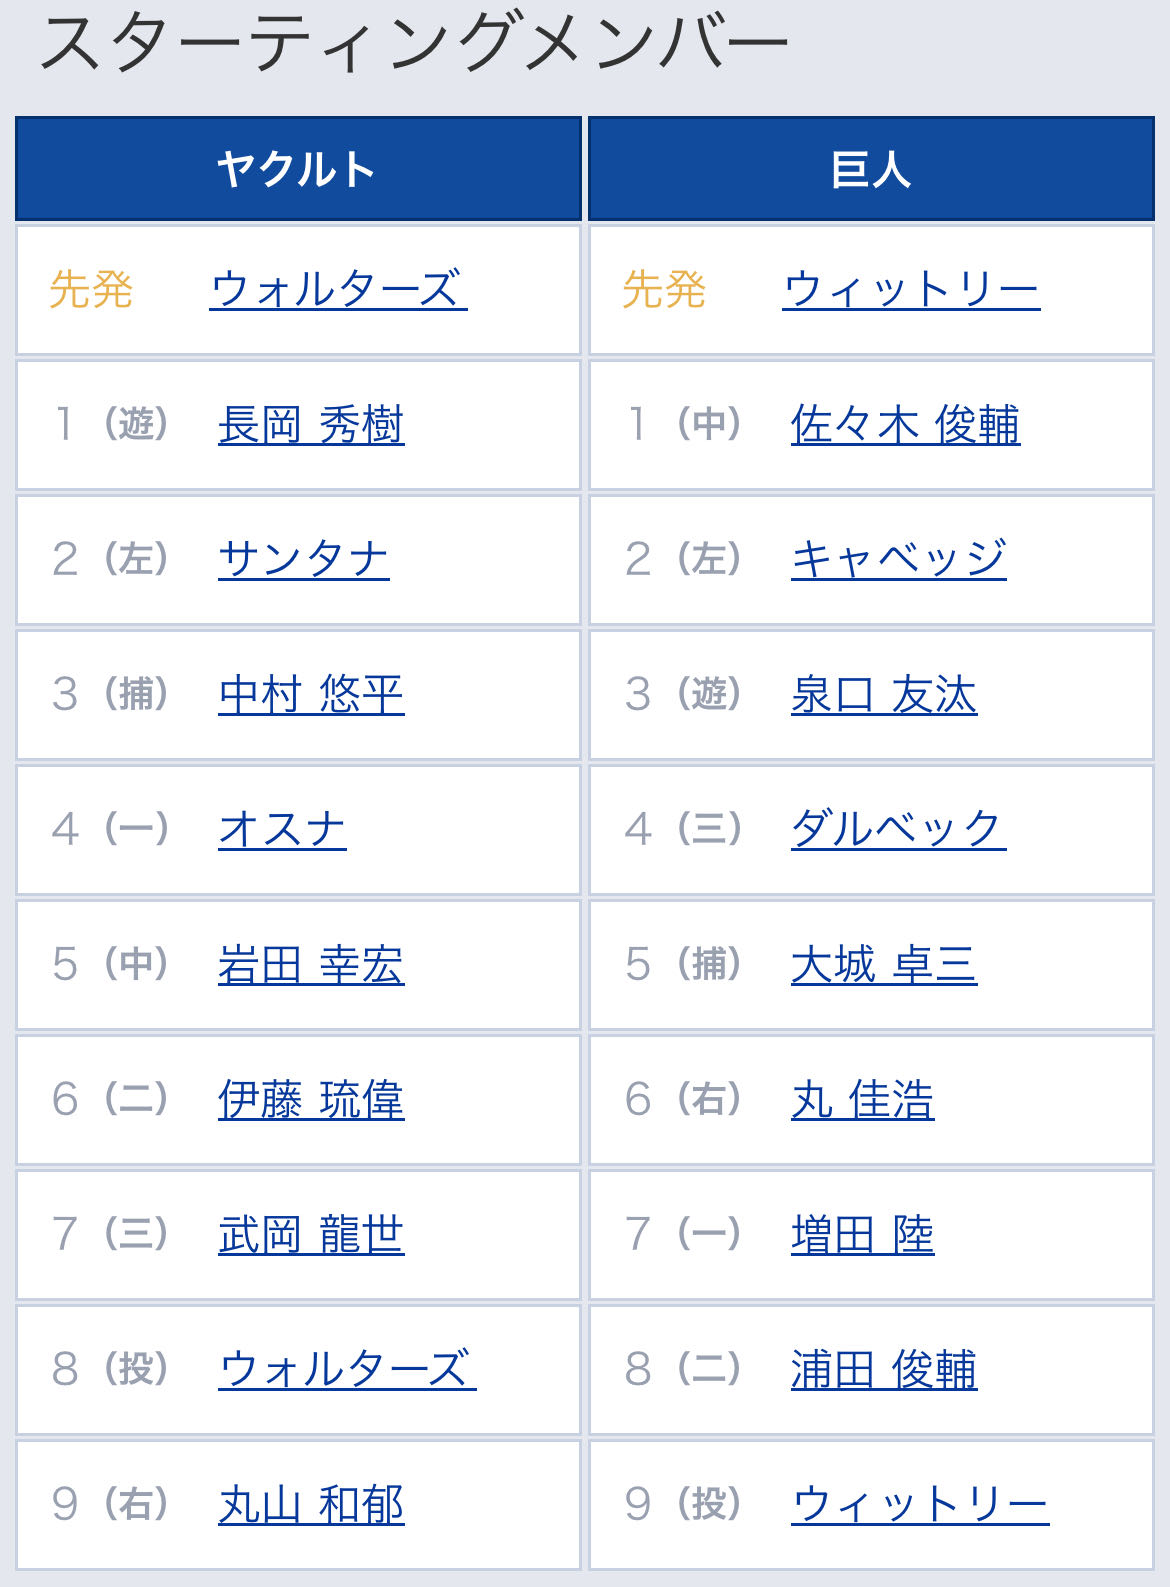Image resolution: width=1170 pixels, height=1587 pixels.
Task: Open Yakult starting pitcher ウォルターズ link
Action: point(338,290)
